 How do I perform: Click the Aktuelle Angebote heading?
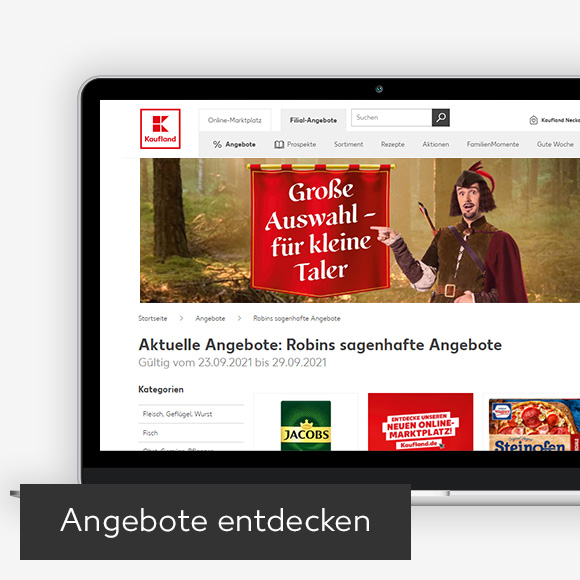coord(320,345)
